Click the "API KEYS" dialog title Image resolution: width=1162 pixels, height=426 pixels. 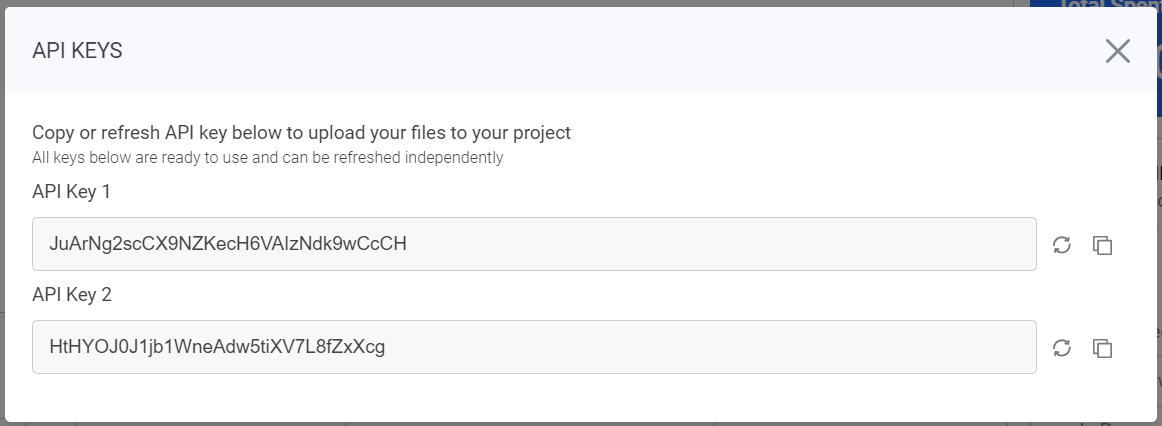77,51
